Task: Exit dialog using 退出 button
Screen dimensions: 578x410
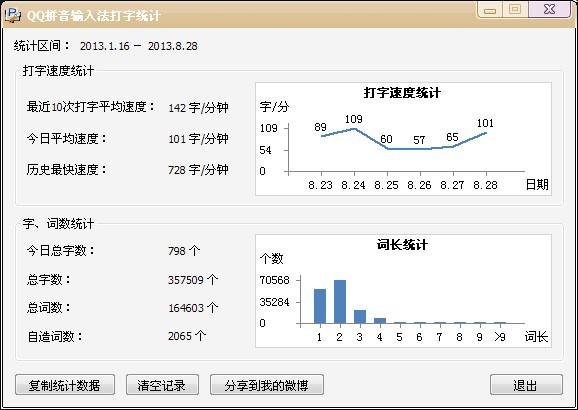Action: pyautogui.click(x=526, y=385)
